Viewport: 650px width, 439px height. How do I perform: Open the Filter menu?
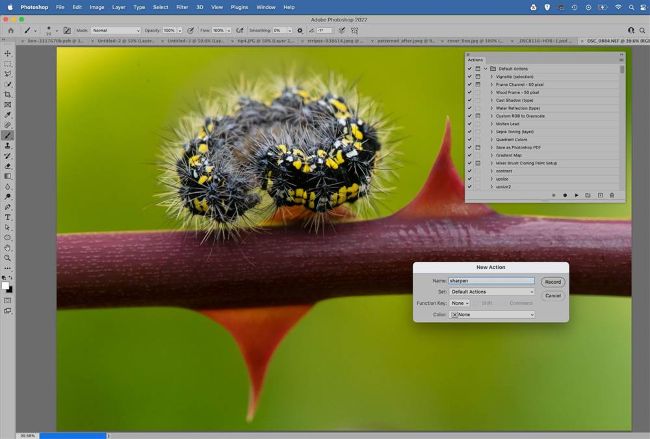tap(182, 7)
